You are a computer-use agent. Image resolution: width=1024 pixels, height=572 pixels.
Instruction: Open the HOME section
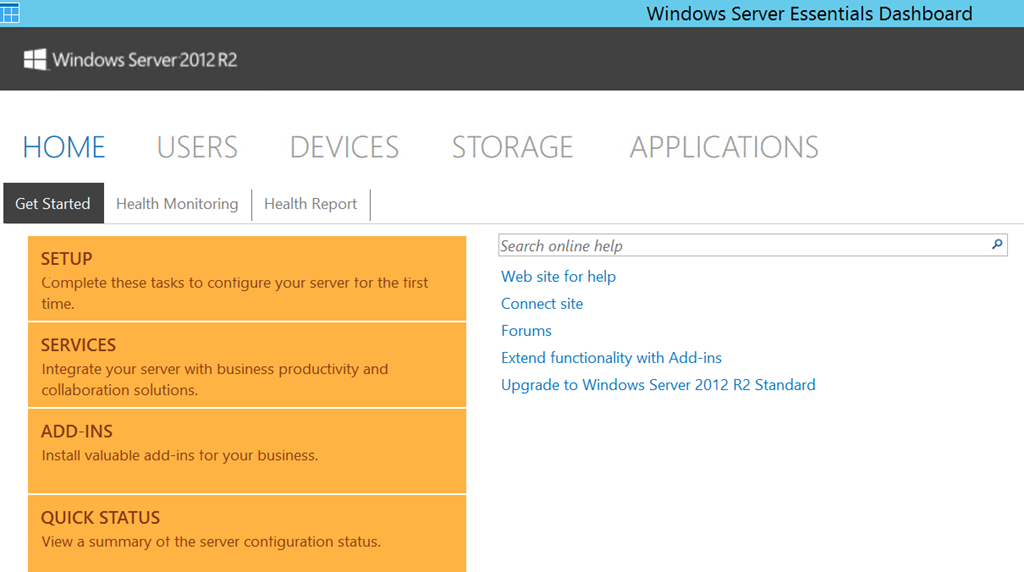(64, 147)
